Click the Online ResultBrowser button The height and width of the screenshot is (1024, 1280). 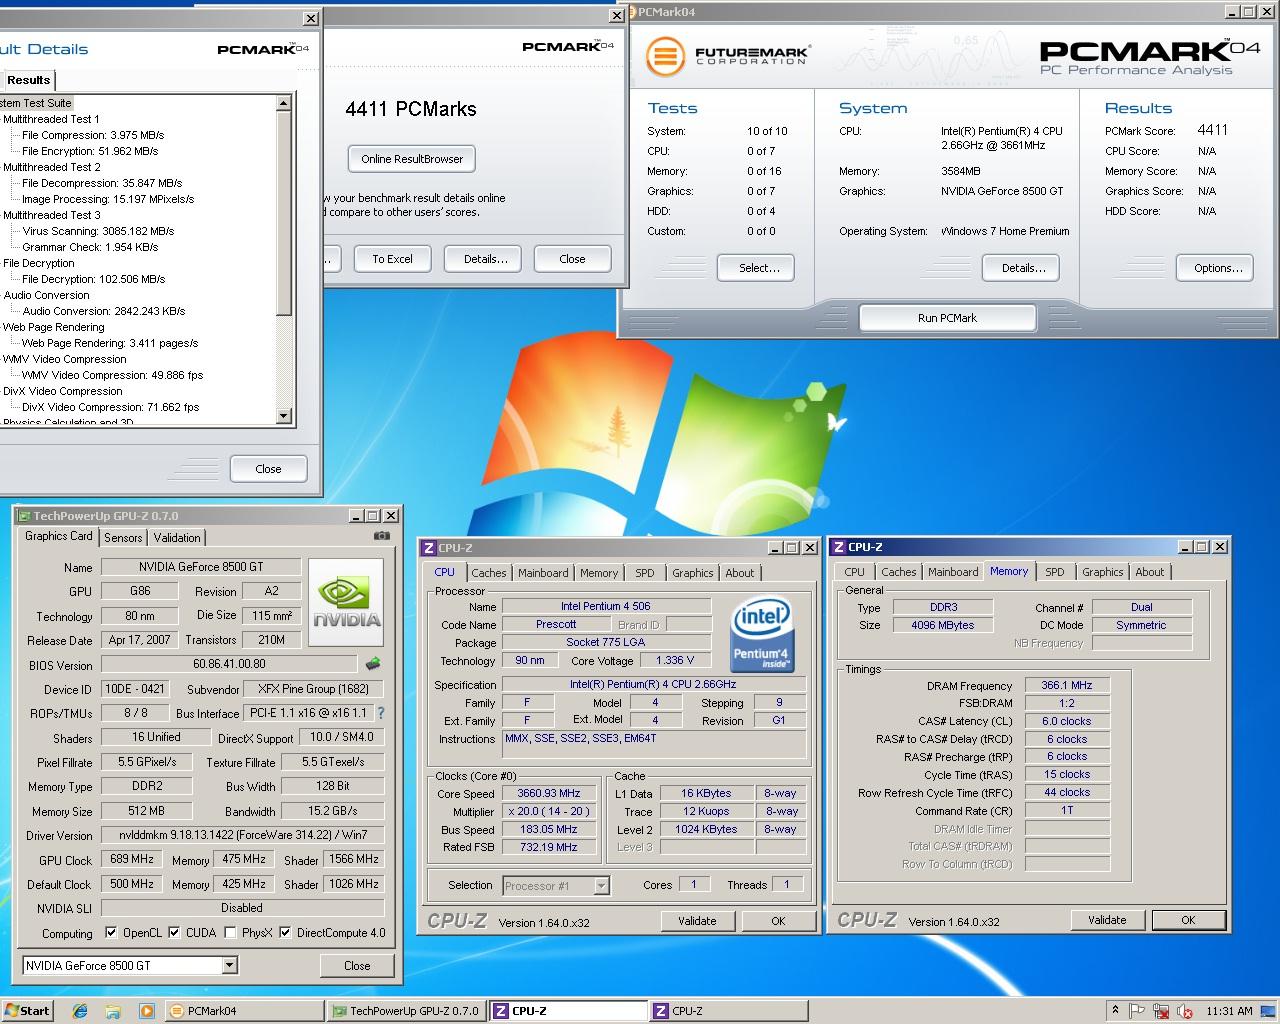[412, 159]
